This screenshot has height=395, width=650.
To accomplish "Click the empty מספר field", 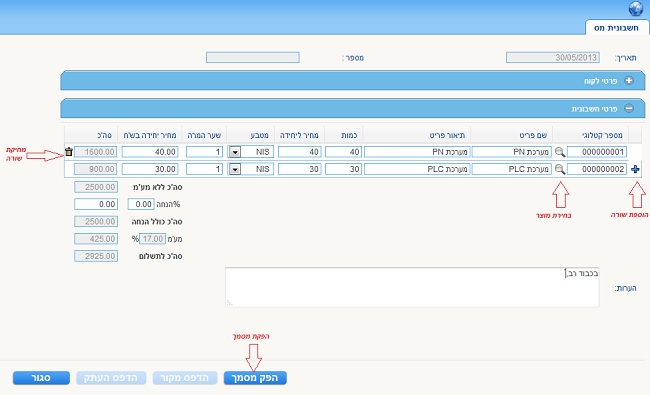I will point(253,58).
